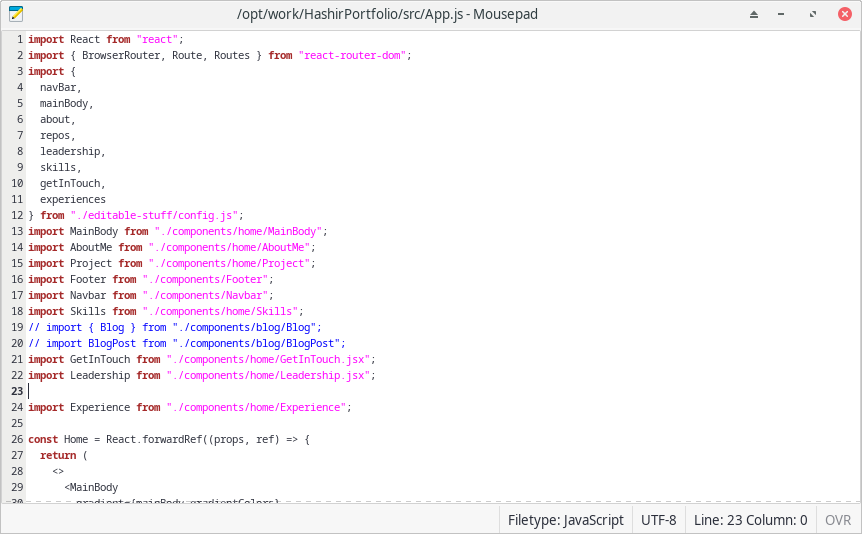Viewport: 862px width, 534px height.
Task: Click "./components/Navbar" path
Action: [205, 295]
